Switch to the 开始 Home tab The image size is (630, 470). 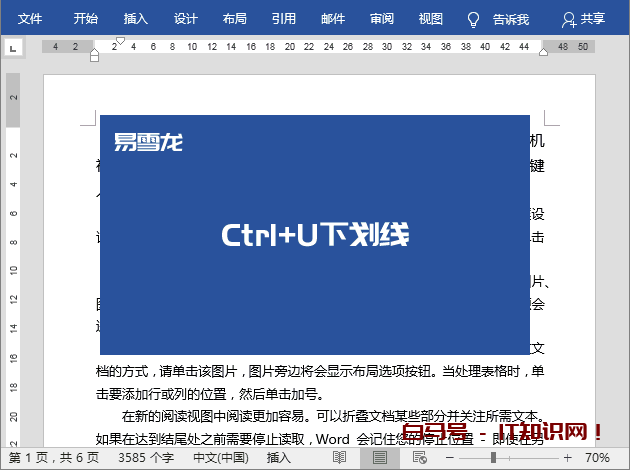86,19
